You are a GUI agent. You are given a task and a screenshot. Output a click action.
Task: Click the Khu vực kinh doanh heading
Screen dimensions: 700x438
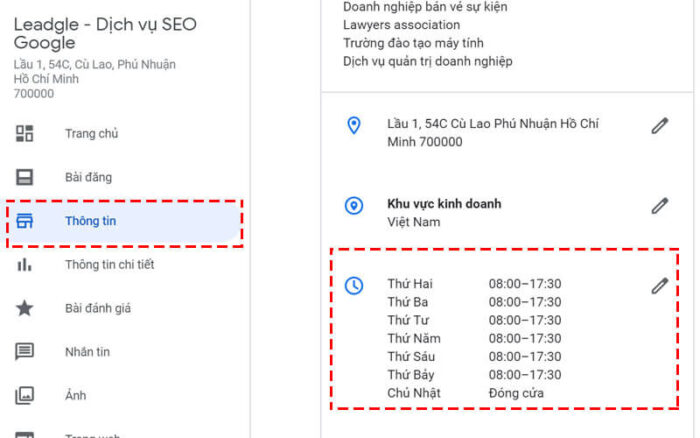[444, 204]
